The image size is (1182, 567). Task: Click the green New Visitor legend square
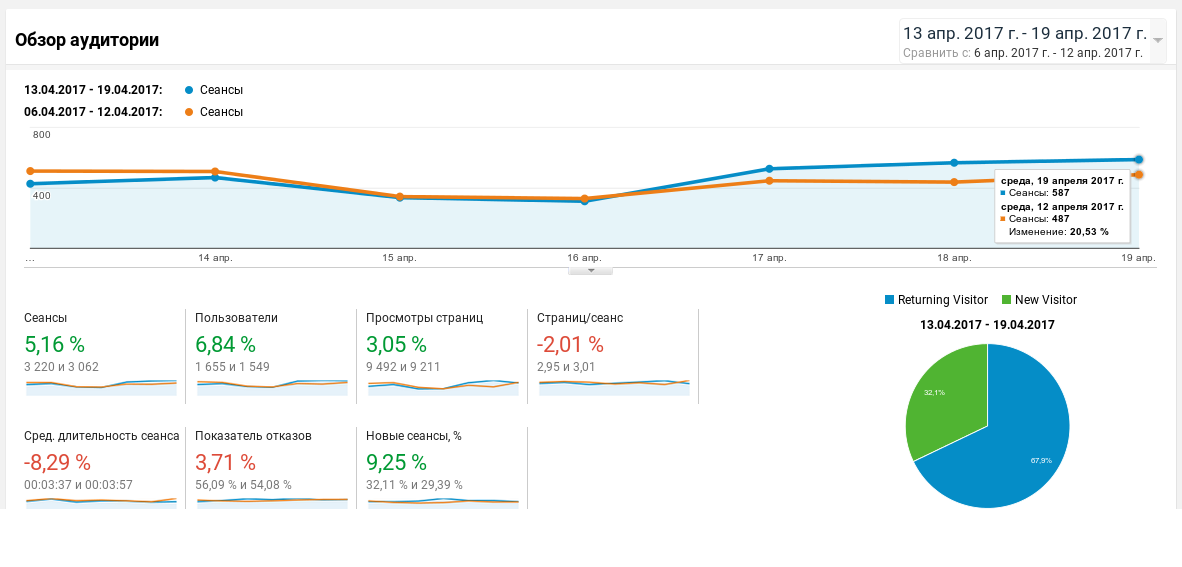click(x=1006, y=300)
